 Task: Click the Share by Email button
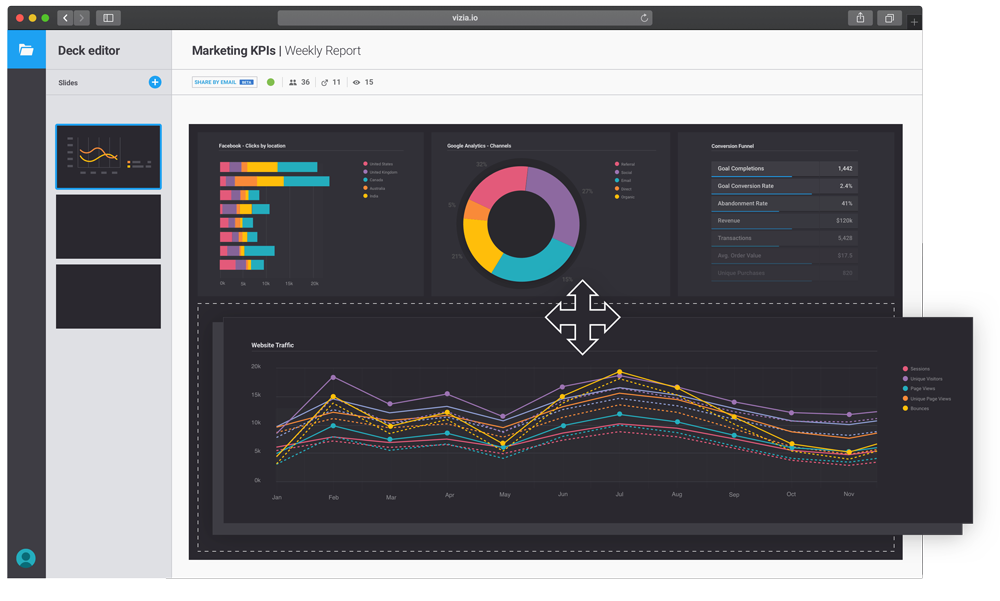pyautogui.click(x=223, y=82)
